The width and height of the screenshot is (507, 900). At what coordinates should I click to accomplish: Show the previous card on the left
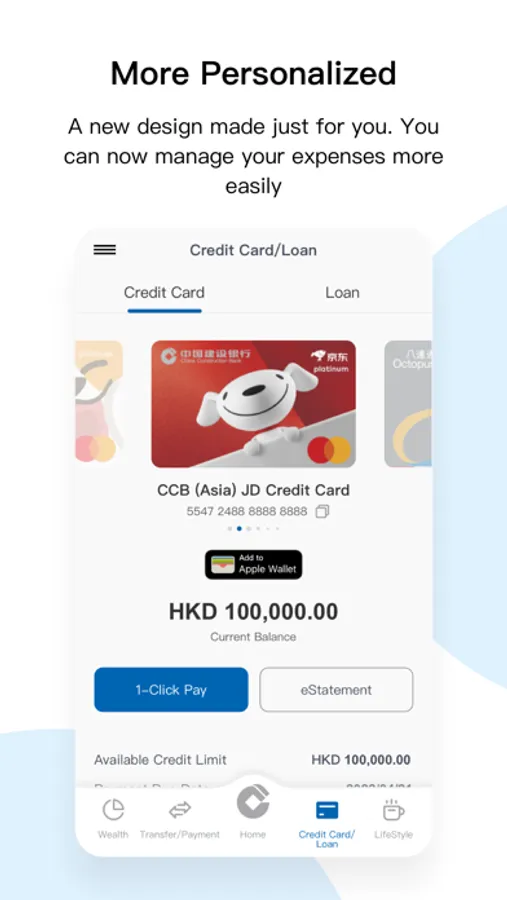click(99, 402)
